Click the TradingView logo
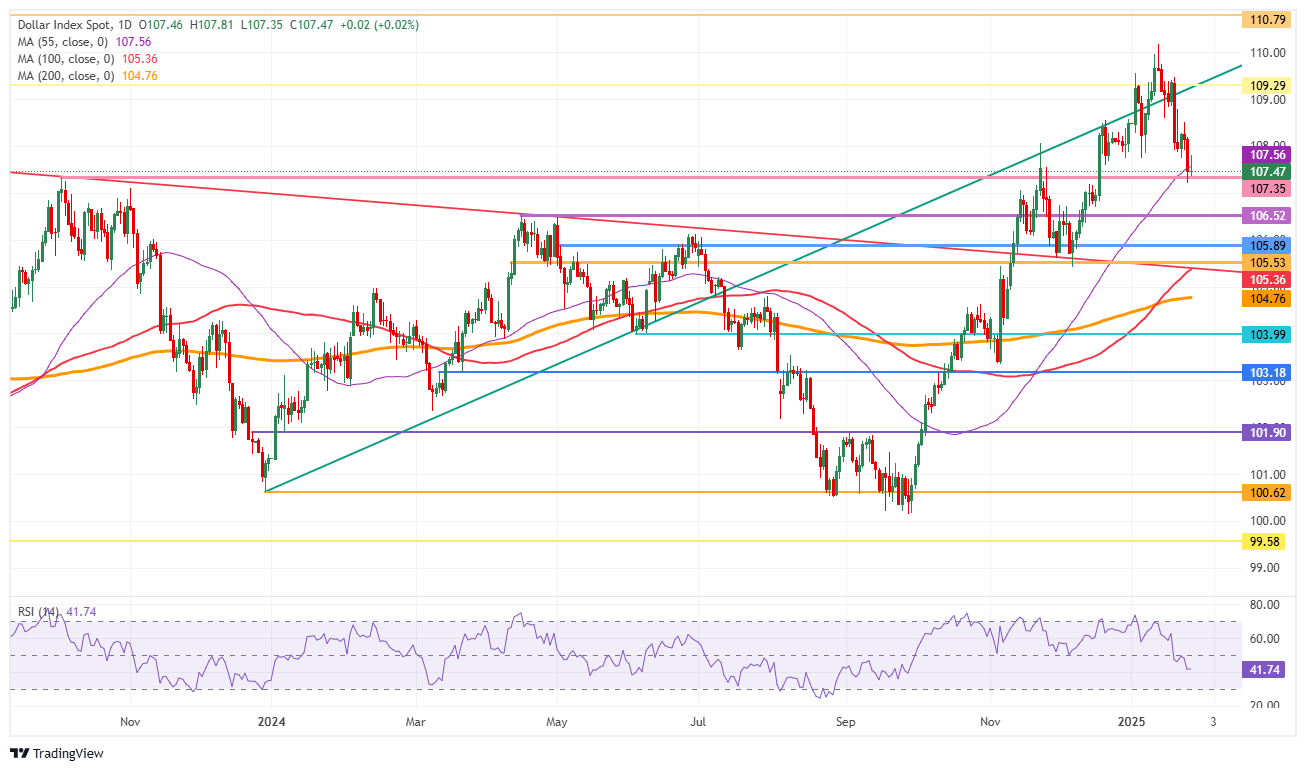This screenshot has width=1306, height=771. [57, 753]
